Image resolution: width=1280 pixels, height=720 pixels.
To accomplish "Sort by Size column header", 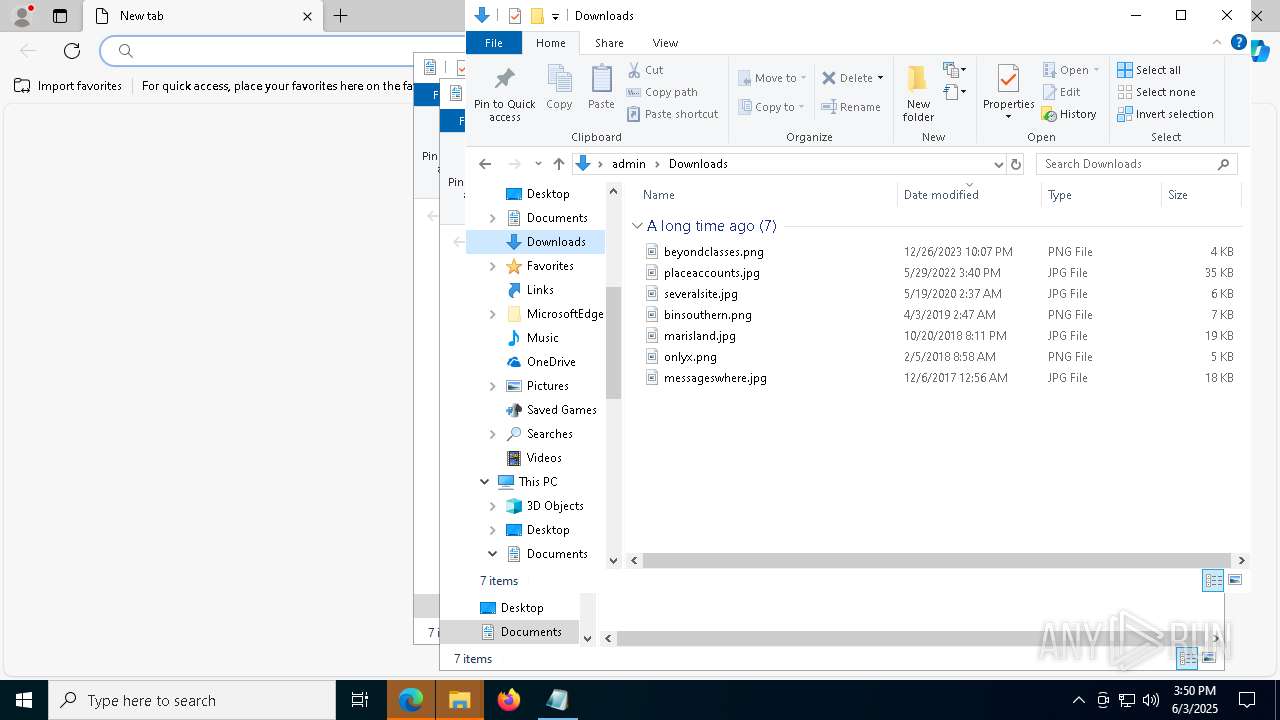I will (x=1201, y=195).
